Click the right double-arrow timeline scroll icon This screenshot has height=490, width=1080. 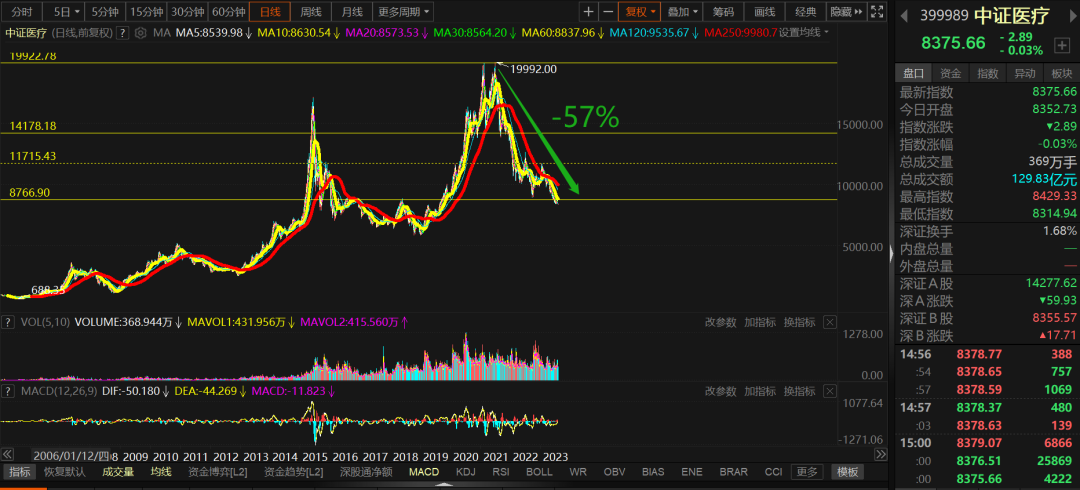pos(881,455)
